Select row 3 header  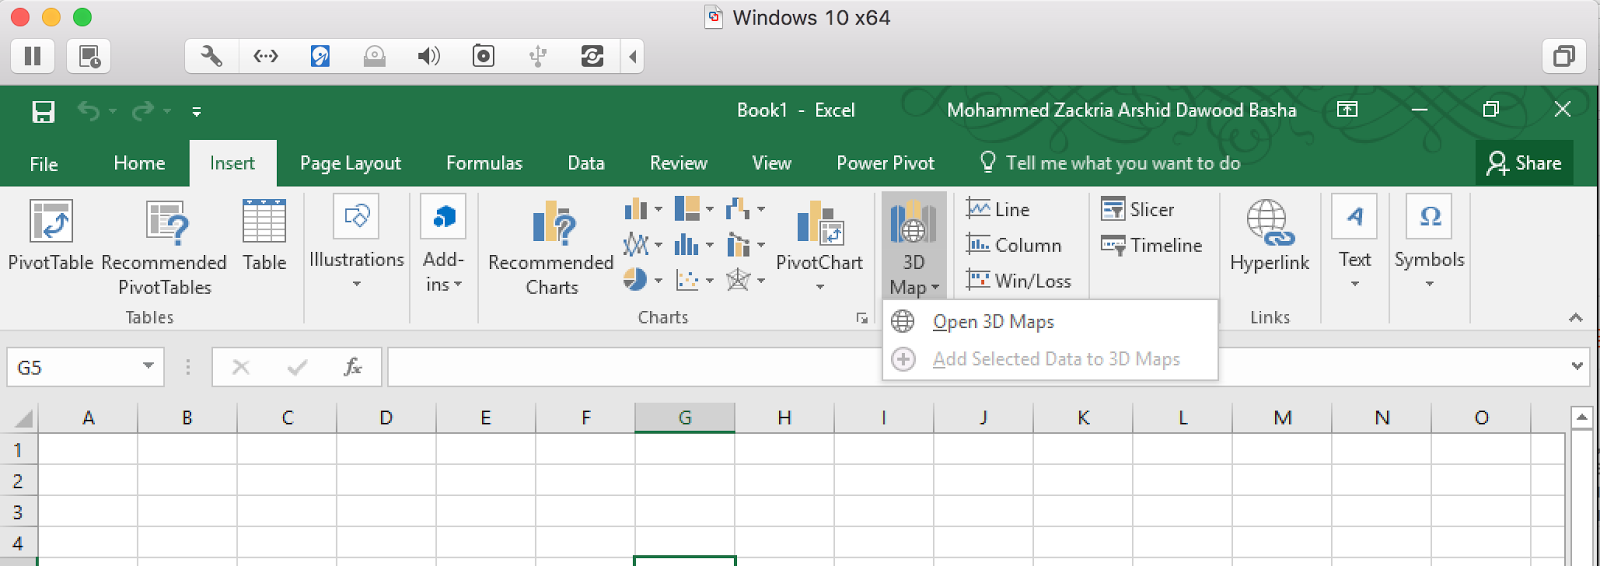[18, 512]
